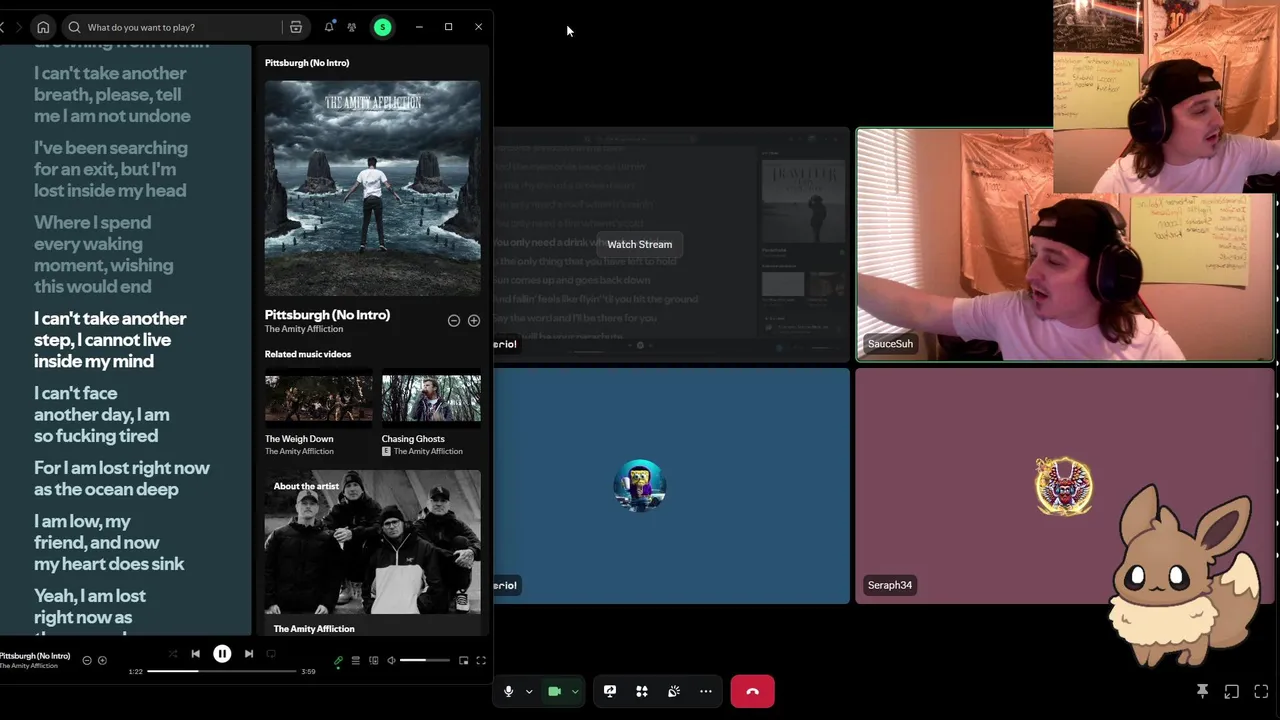Viewport: 1280px width, 720px height.
Task: Click Pittsburgh panel header title
Action: [307, 63]
